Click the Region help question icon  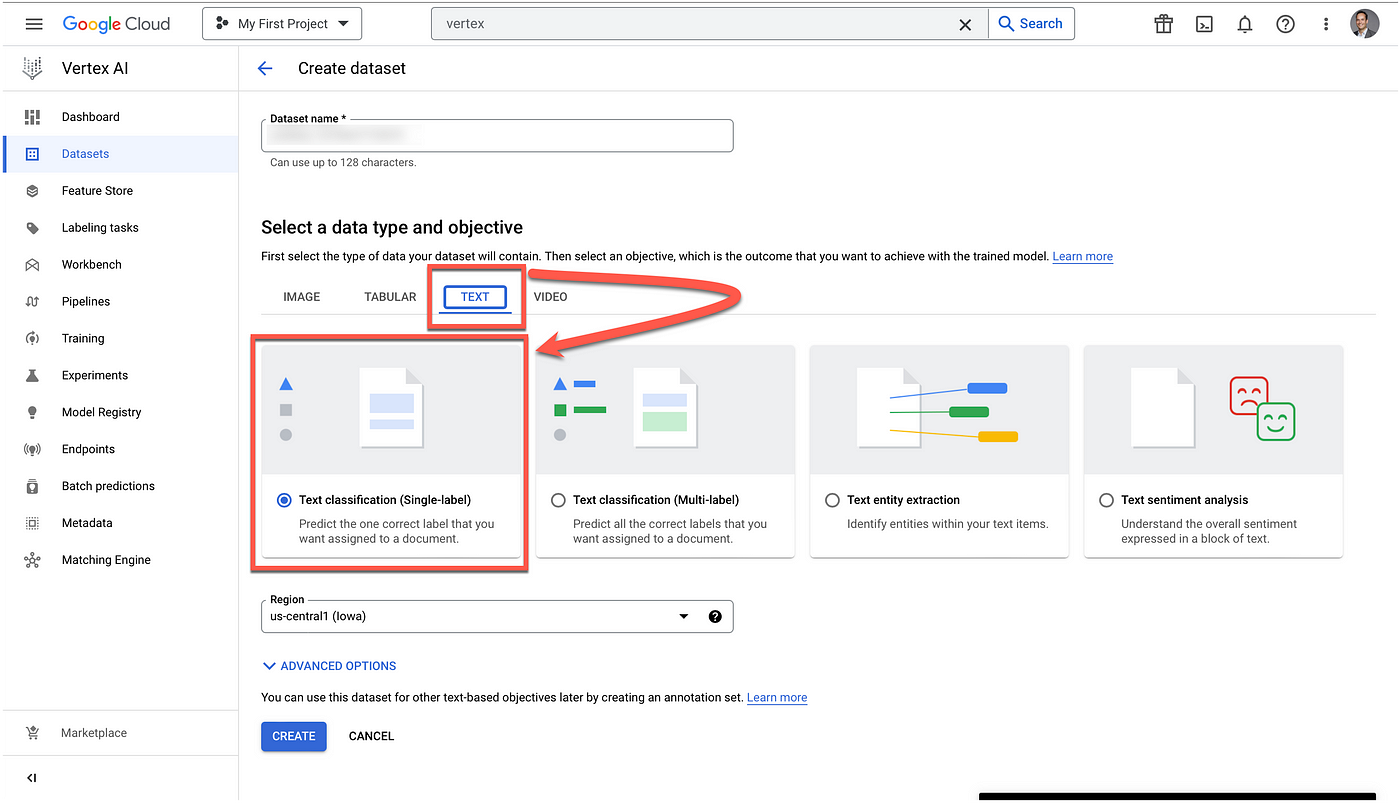pyautogui.click(x=715, y=616)
